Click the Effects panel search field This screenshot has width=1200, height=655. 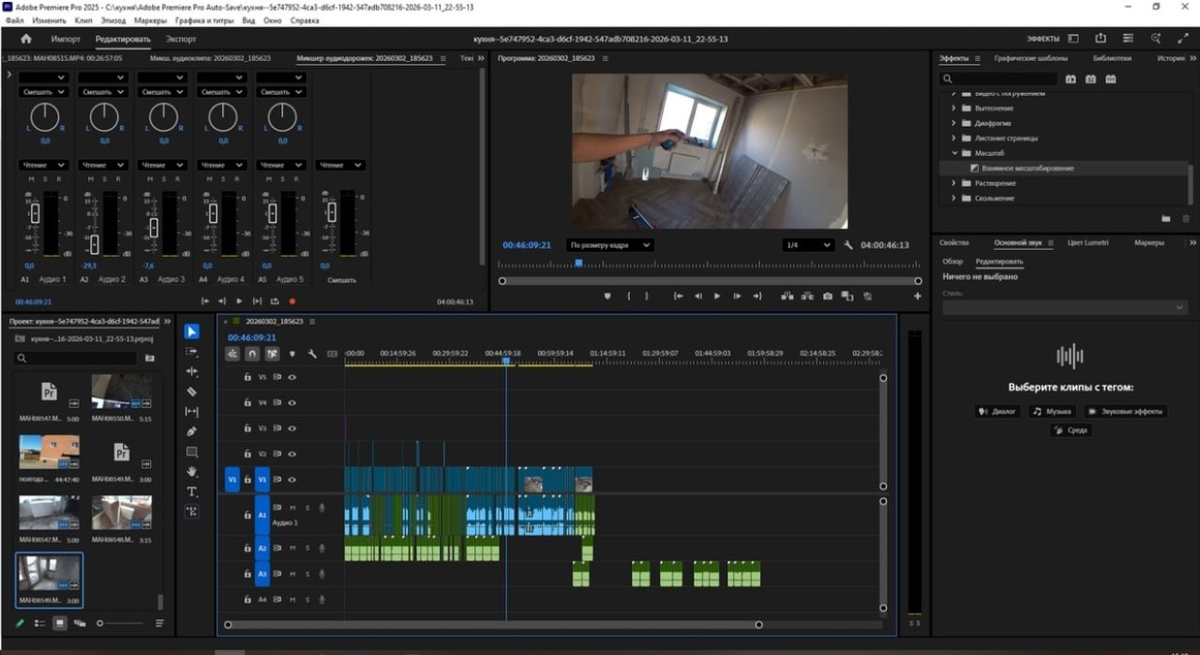click(998, 78)
